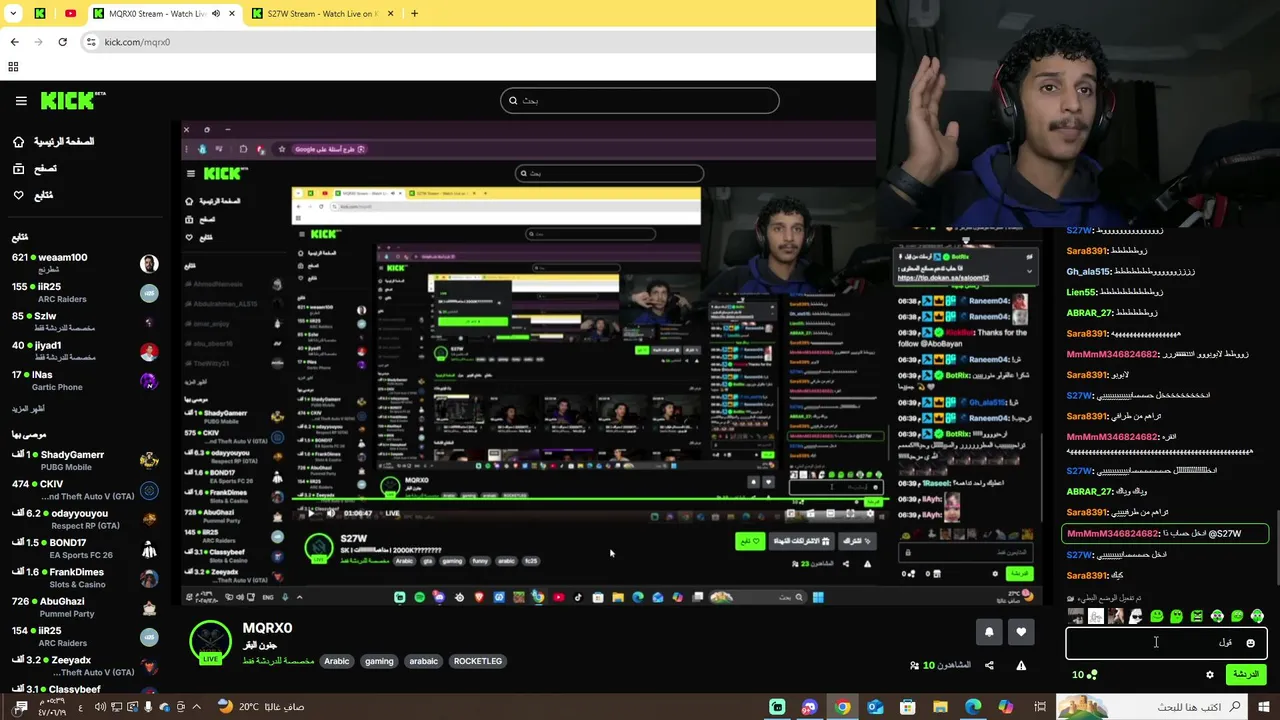1280x720 pixels.
Task: Click the KICK logo
Action: pos(73,101)
